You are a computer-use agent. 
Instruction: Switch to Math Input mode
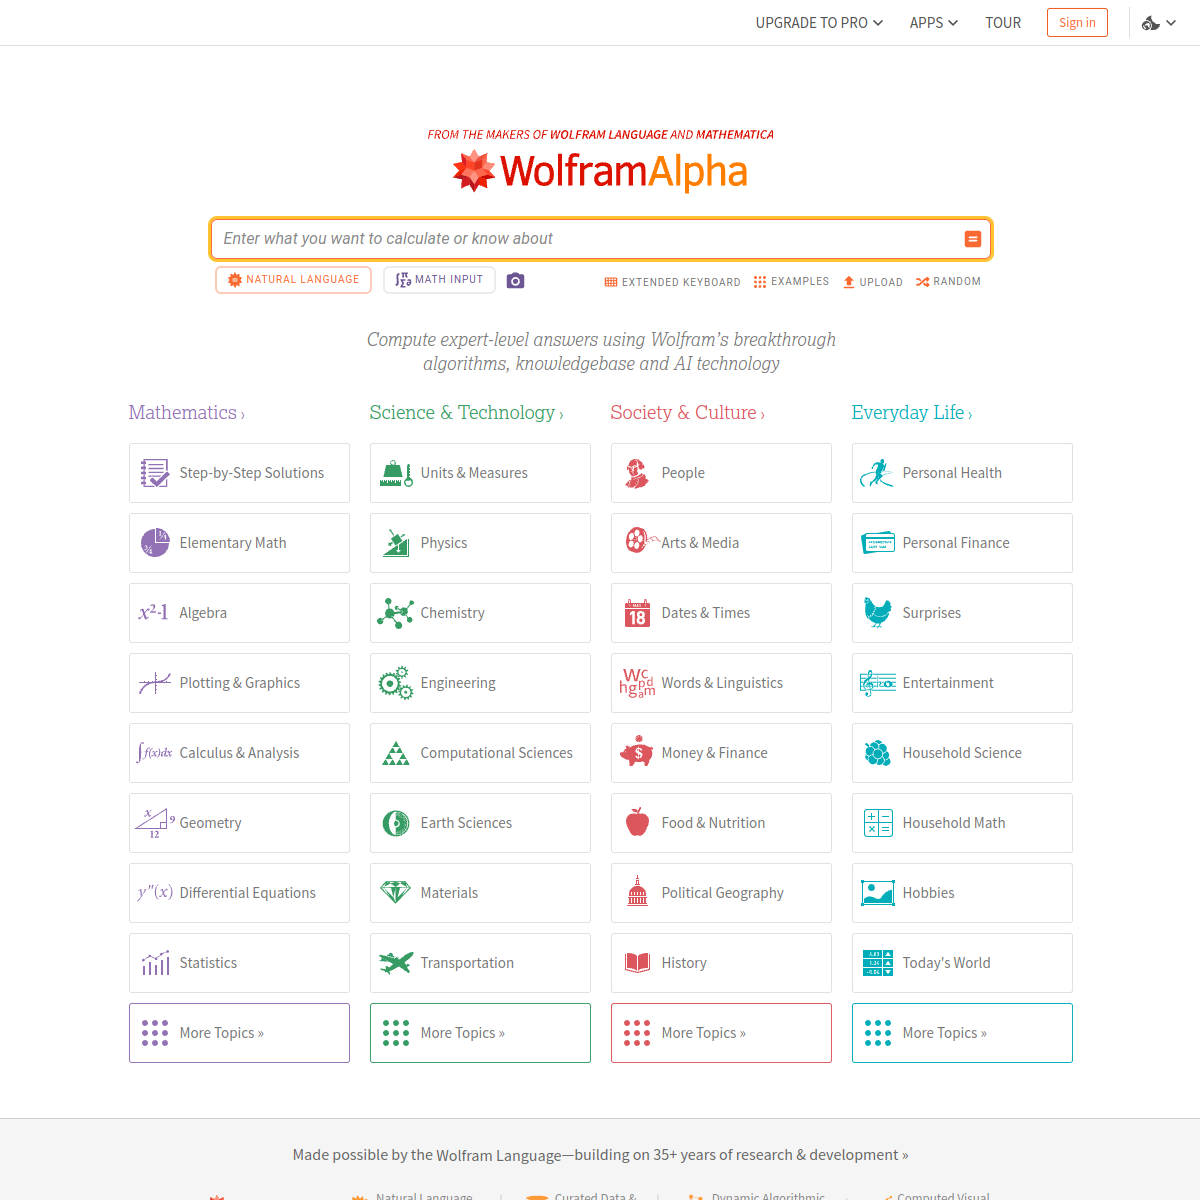(439, 279)
